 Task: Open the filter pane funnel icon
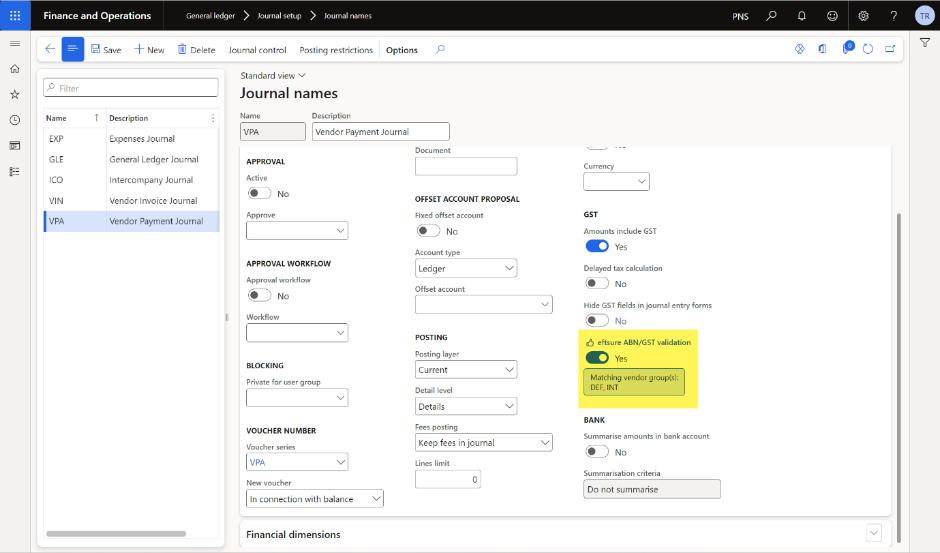pos(925,43)
